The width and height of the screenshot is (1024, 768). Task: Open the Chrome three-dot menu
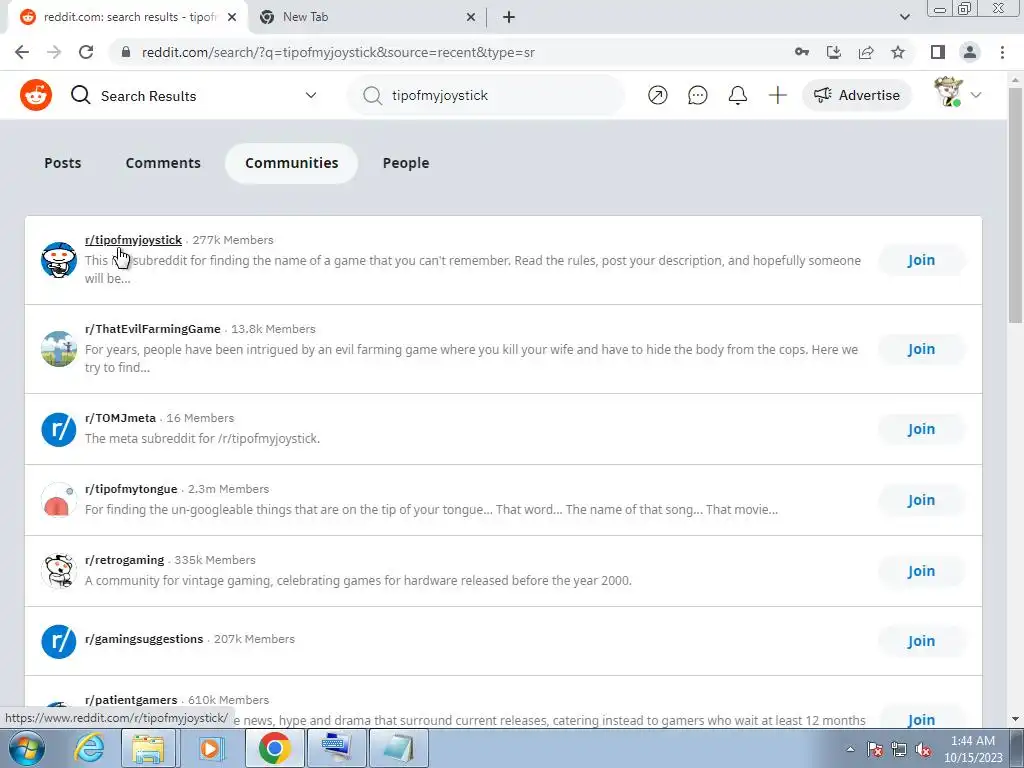(1002, 52)
